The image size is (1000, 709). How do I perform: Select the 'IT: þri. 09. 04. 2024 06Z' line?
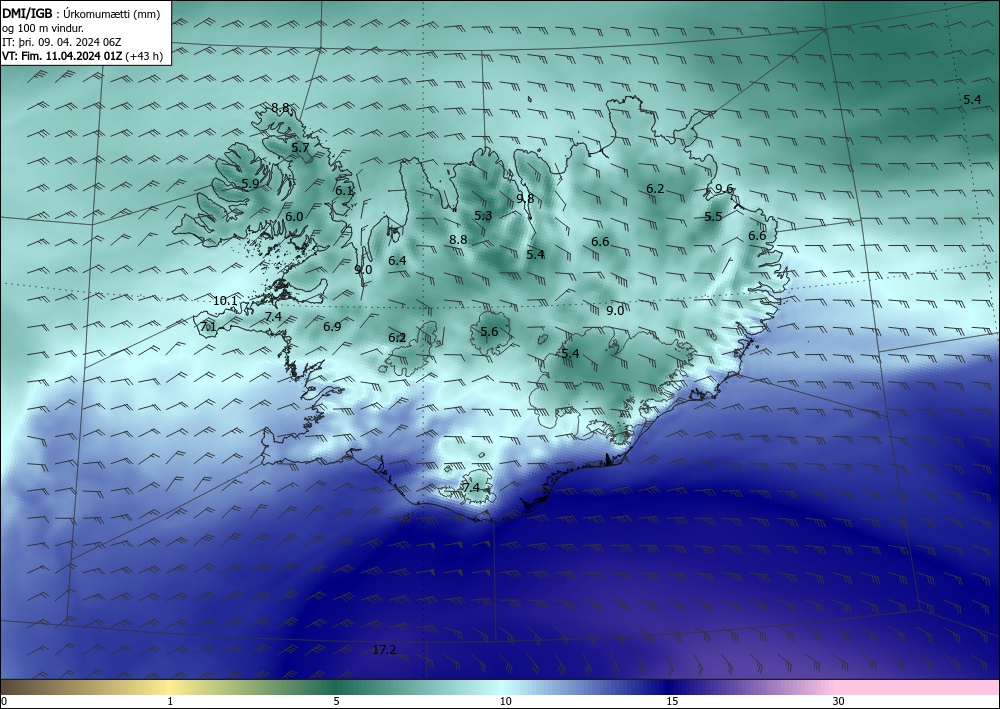(x=61, y=42)
